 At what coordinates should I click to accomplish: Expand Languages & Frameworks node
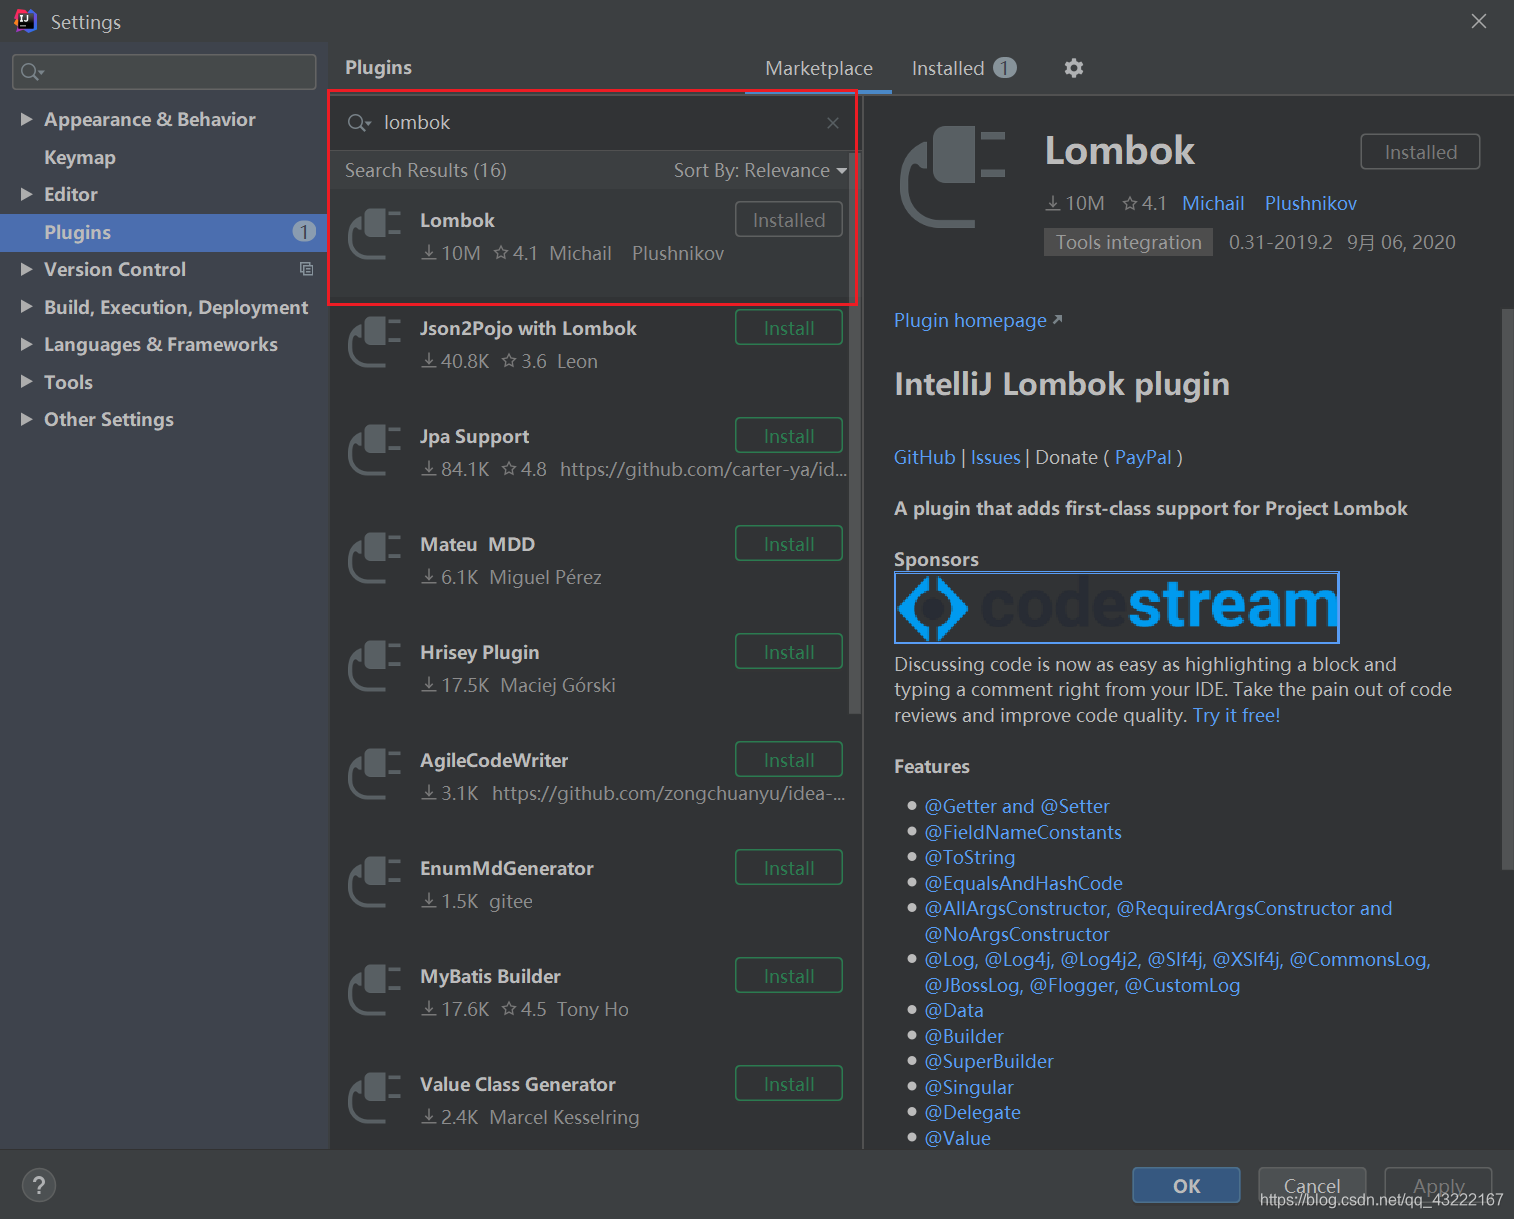[27, 344]
